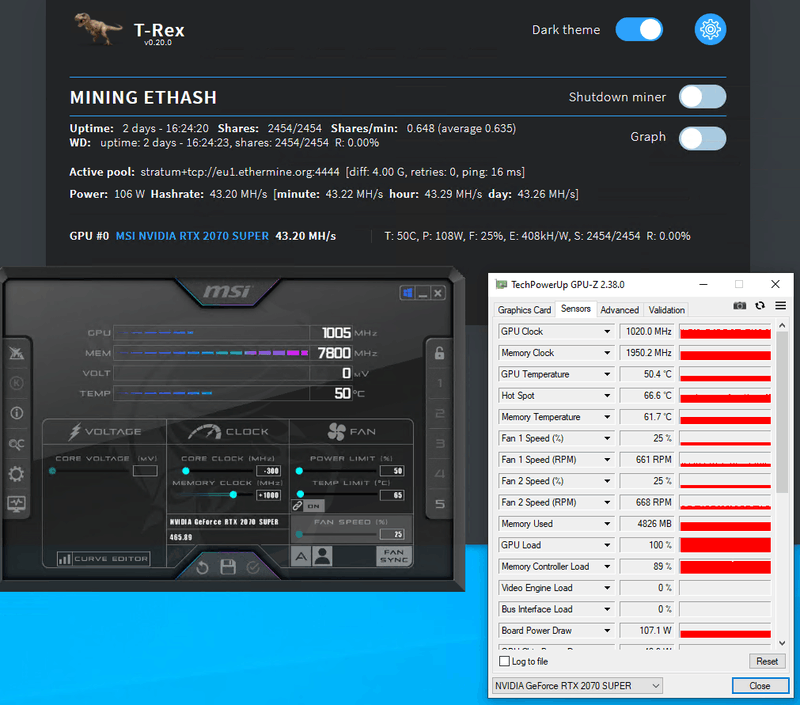Screen dimensions: 800x705
Task: Select Afterburner profile 5
Action: click(439, 504)
